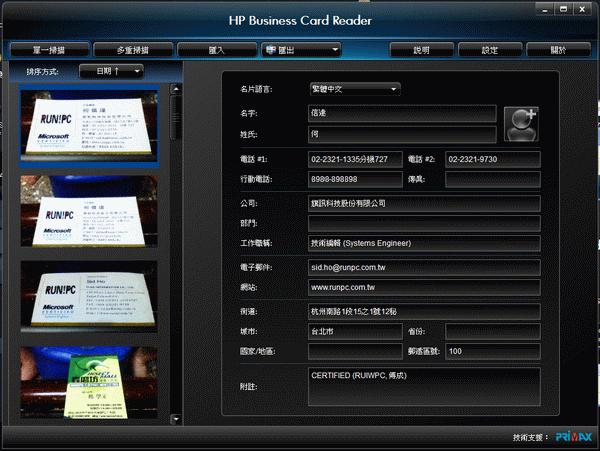Open the card language dropdown 繁體中文
The image size is (600, 451).
click(355, 89)
